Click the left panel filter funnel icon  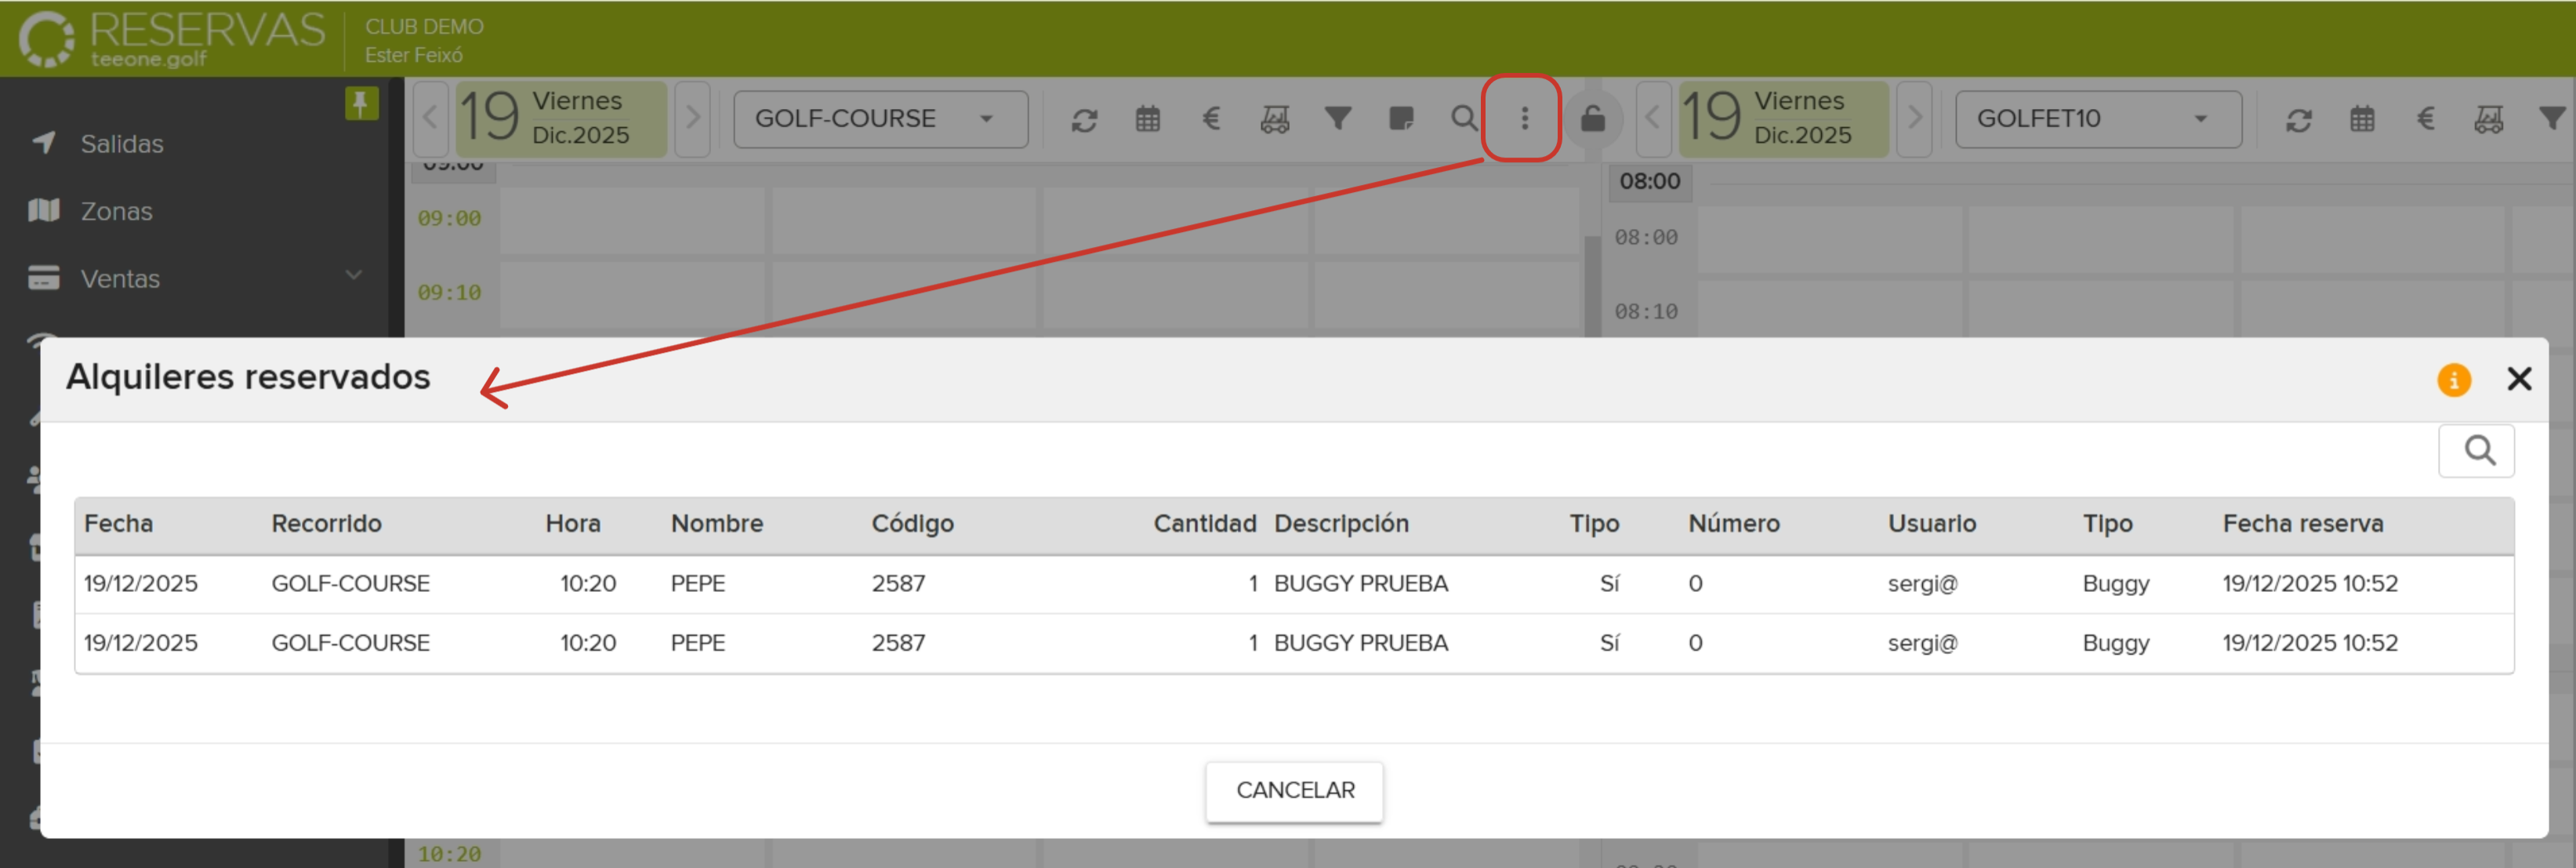click(1337, 119)
